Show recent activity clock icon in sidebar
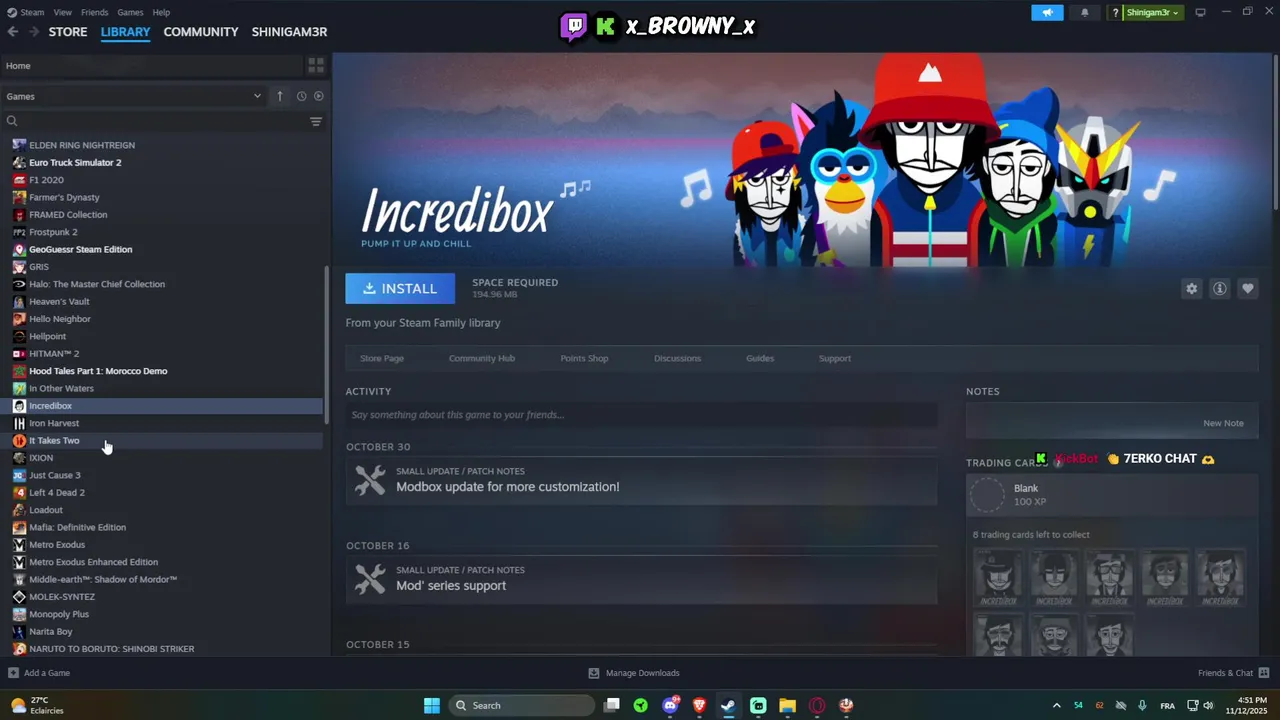This screenshot has width=1280, height=720. pos(301,96)
